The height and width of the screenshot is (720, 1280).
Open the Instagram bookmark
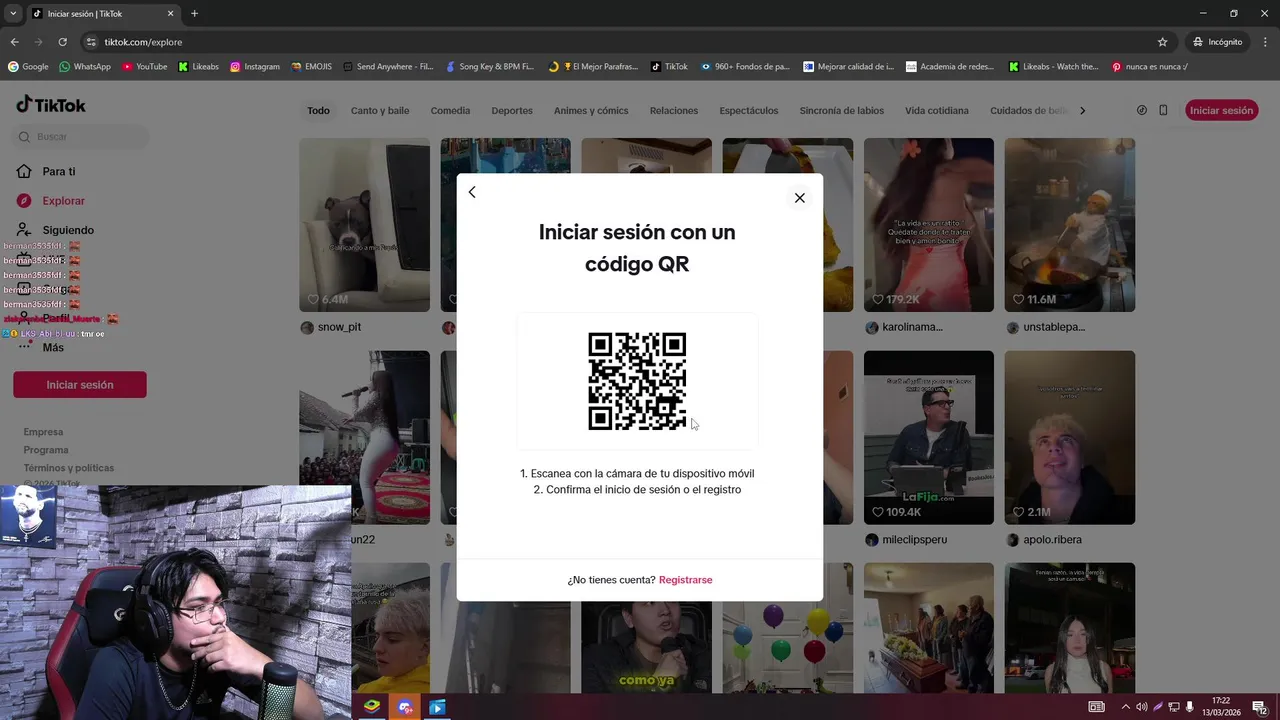coord(255,67)
